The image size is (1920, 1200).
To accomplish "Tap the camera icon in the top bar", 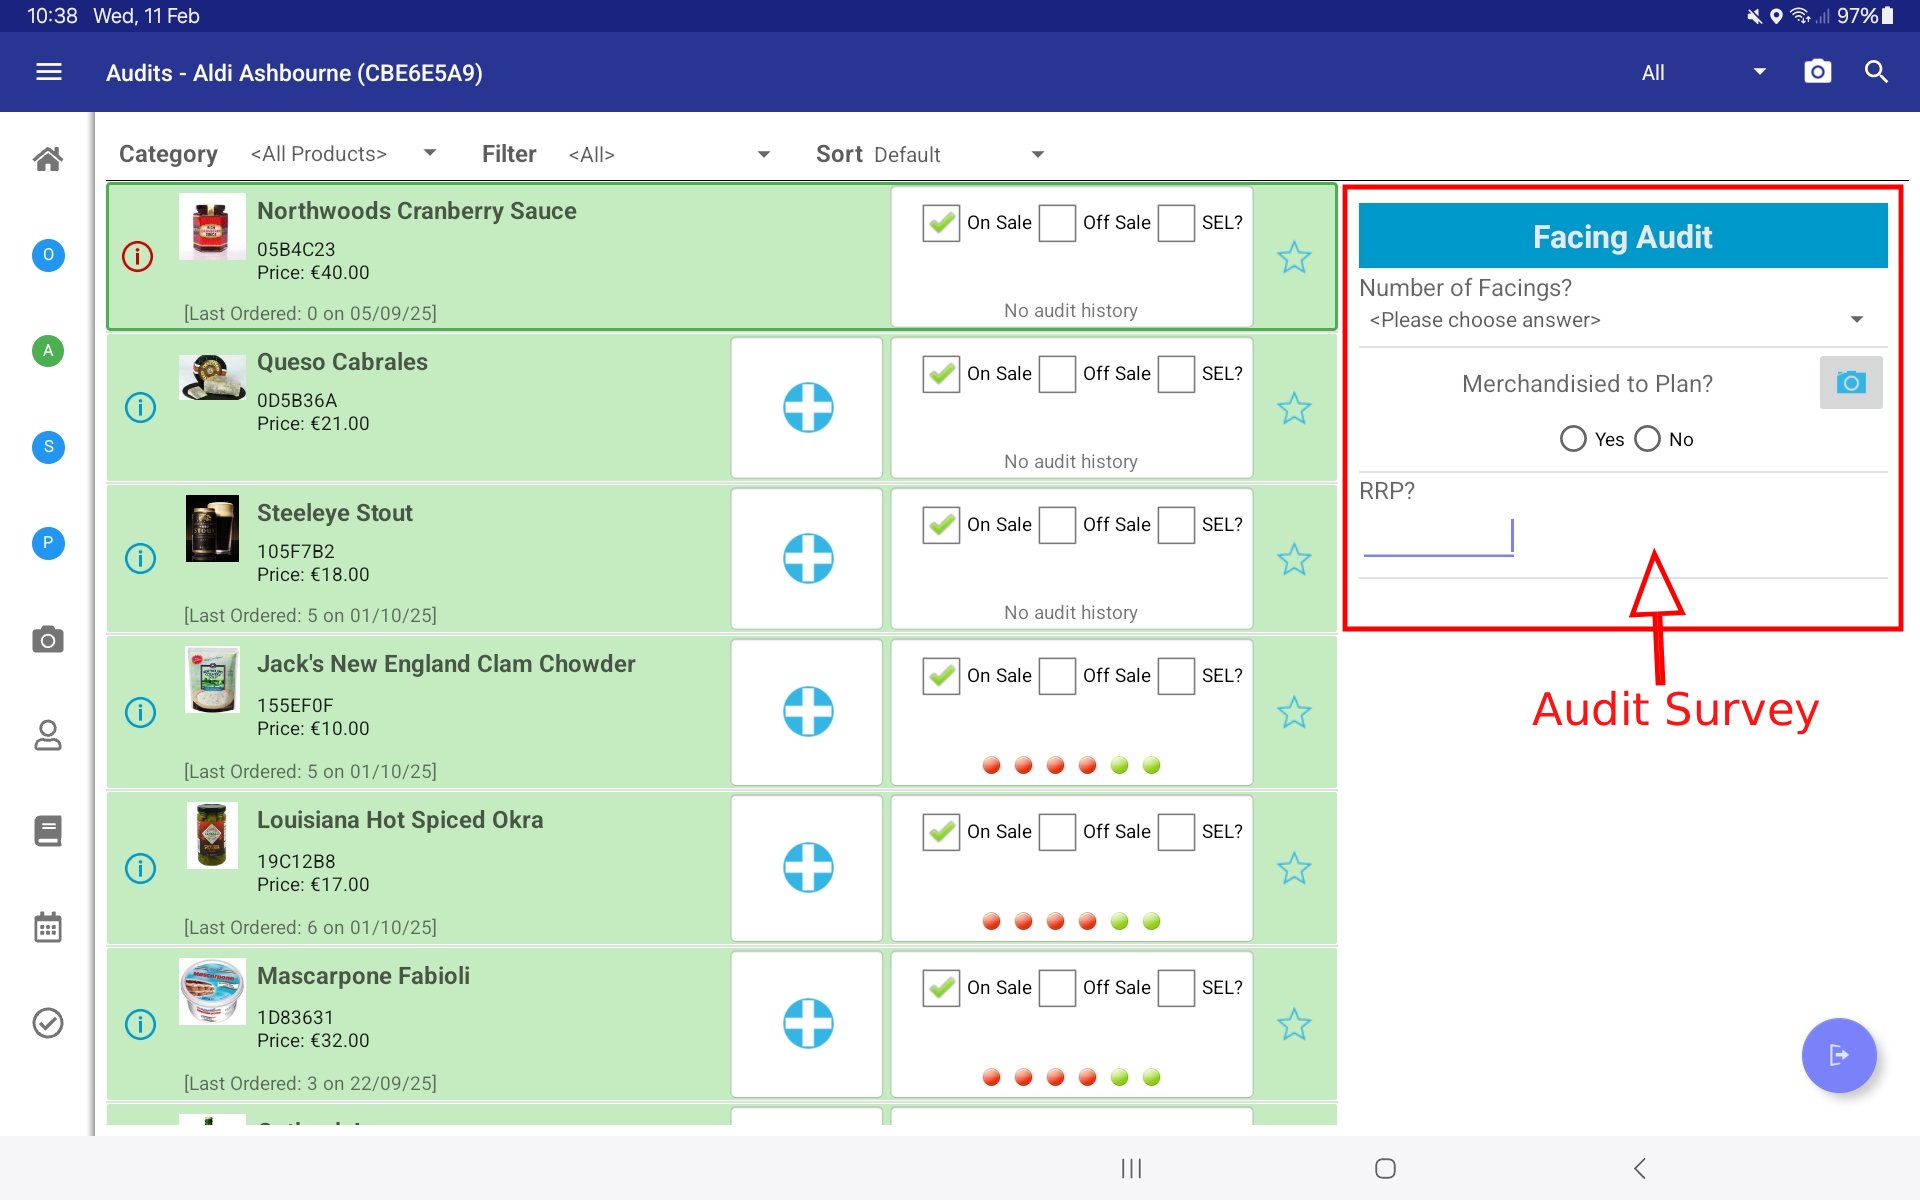I will (x=1817, y=72).
